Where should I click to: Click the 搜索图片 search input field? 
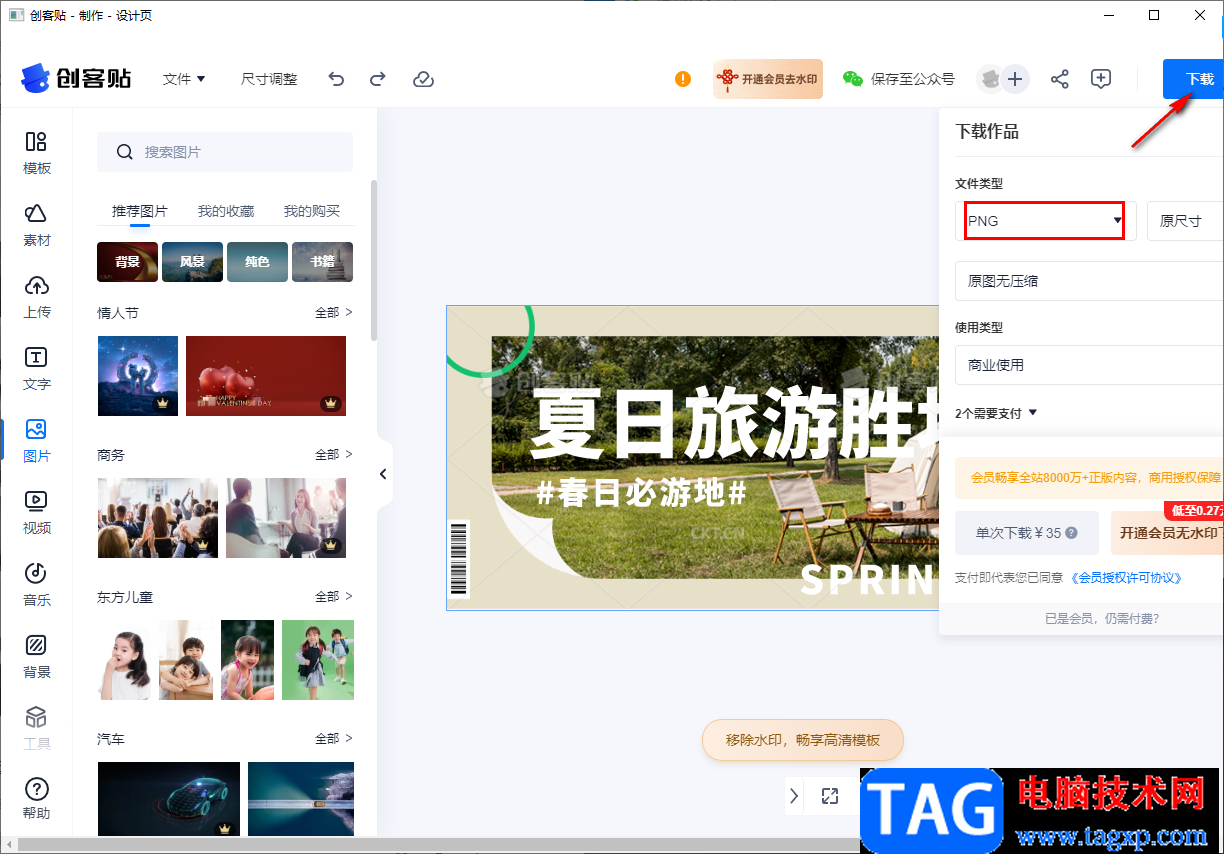(225, 152)
